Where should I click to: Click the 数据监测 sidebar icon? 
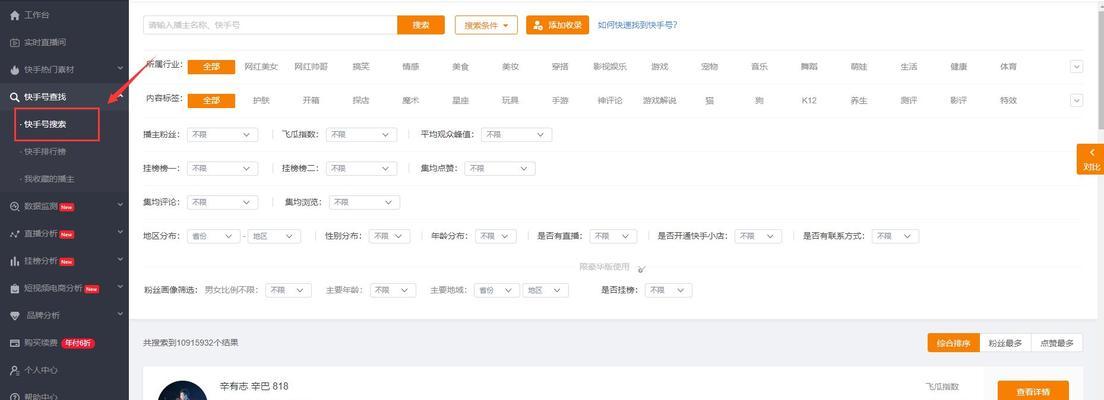coord(15,206)
